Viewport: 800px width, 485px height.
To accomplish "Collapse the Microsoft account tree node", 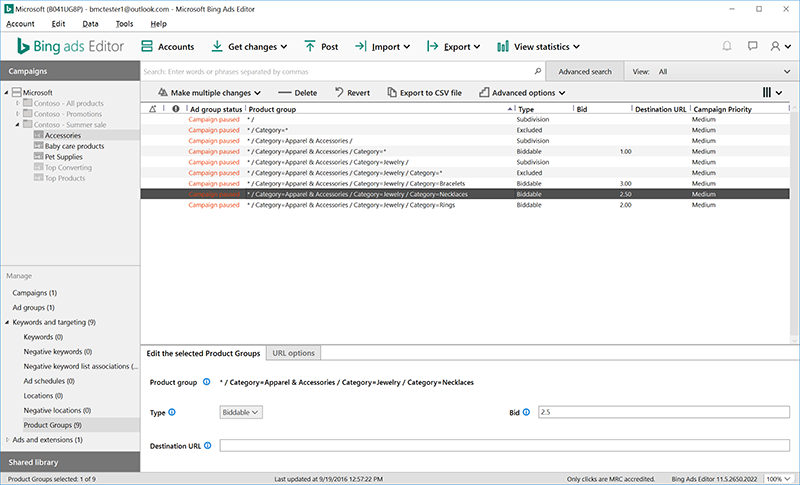I will click(7, 92).
